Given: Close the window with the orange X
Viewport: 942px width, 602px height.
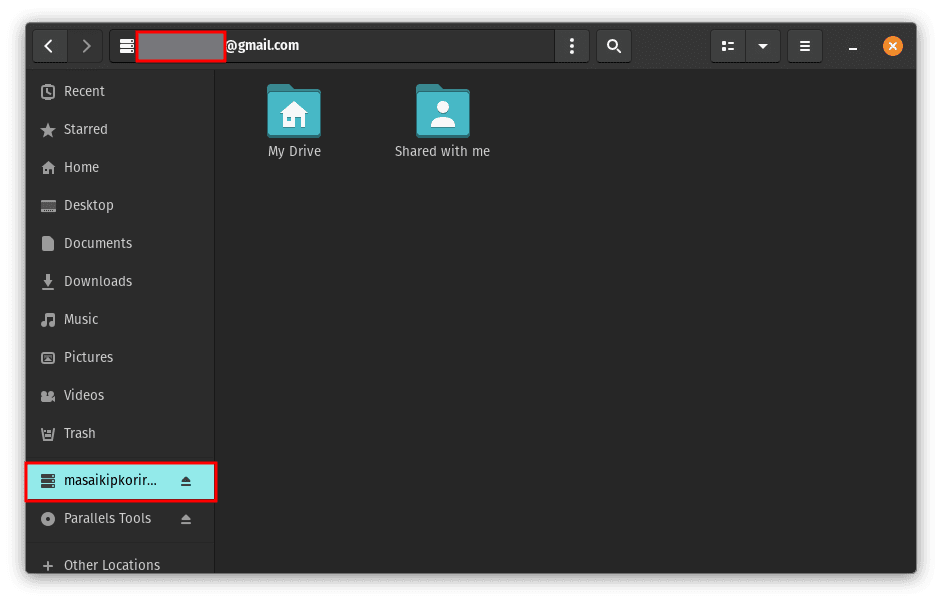Looking at the screenshot, I should (x=892, y=46).
